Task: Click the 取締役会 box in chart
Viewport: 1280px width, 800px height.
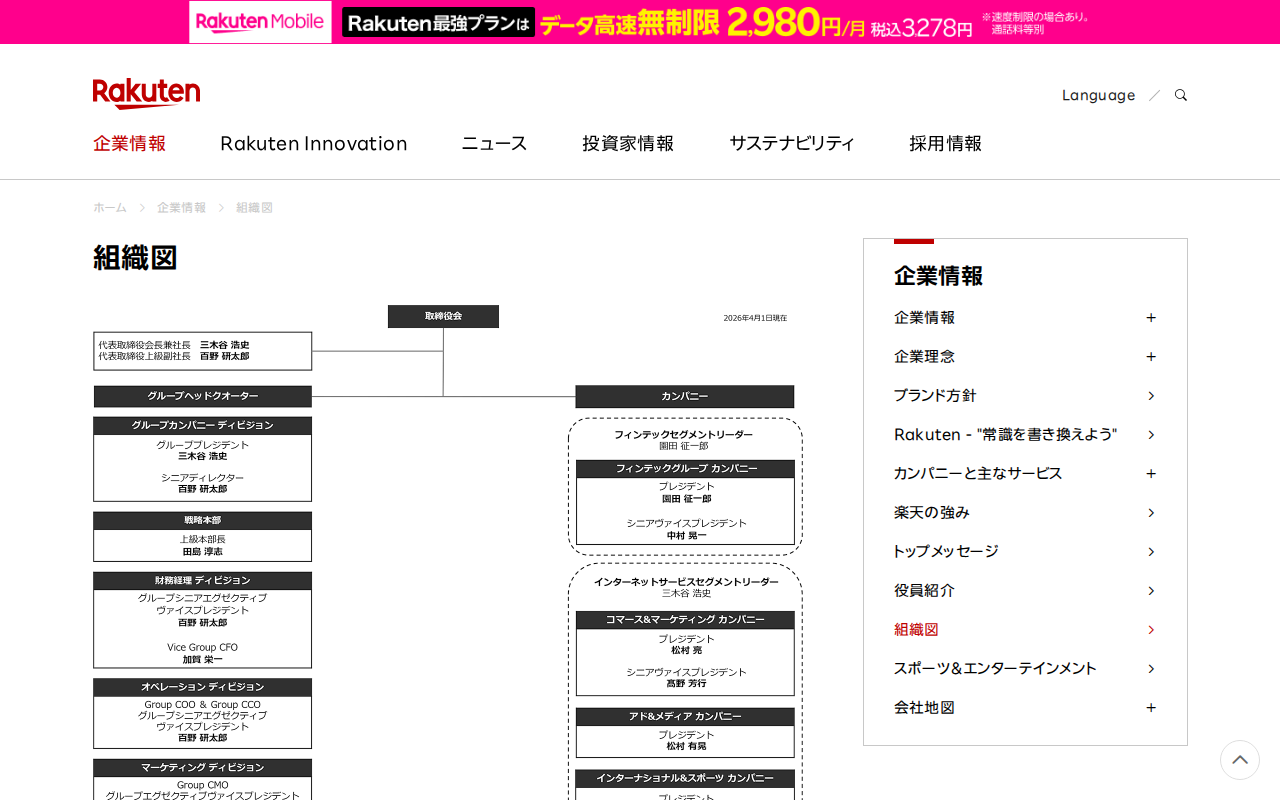Action: pos(443,316)
